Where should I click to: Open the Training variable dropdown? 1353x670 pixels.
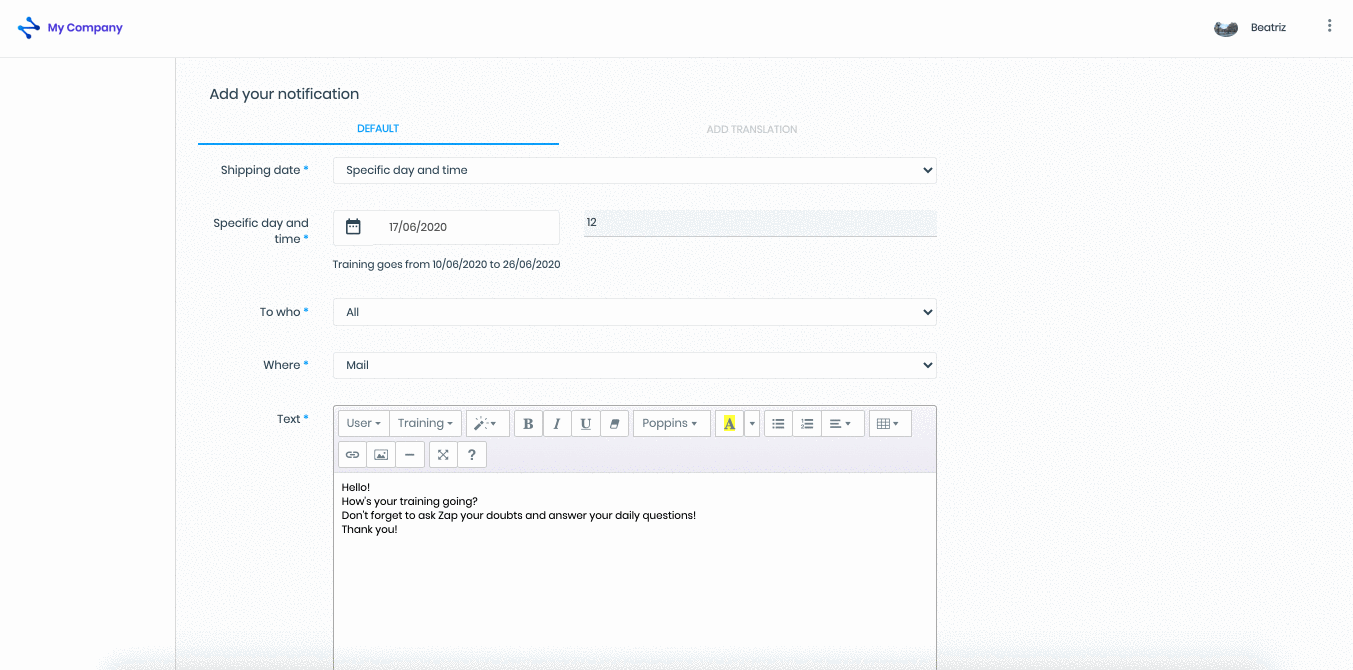coord(425,424)
